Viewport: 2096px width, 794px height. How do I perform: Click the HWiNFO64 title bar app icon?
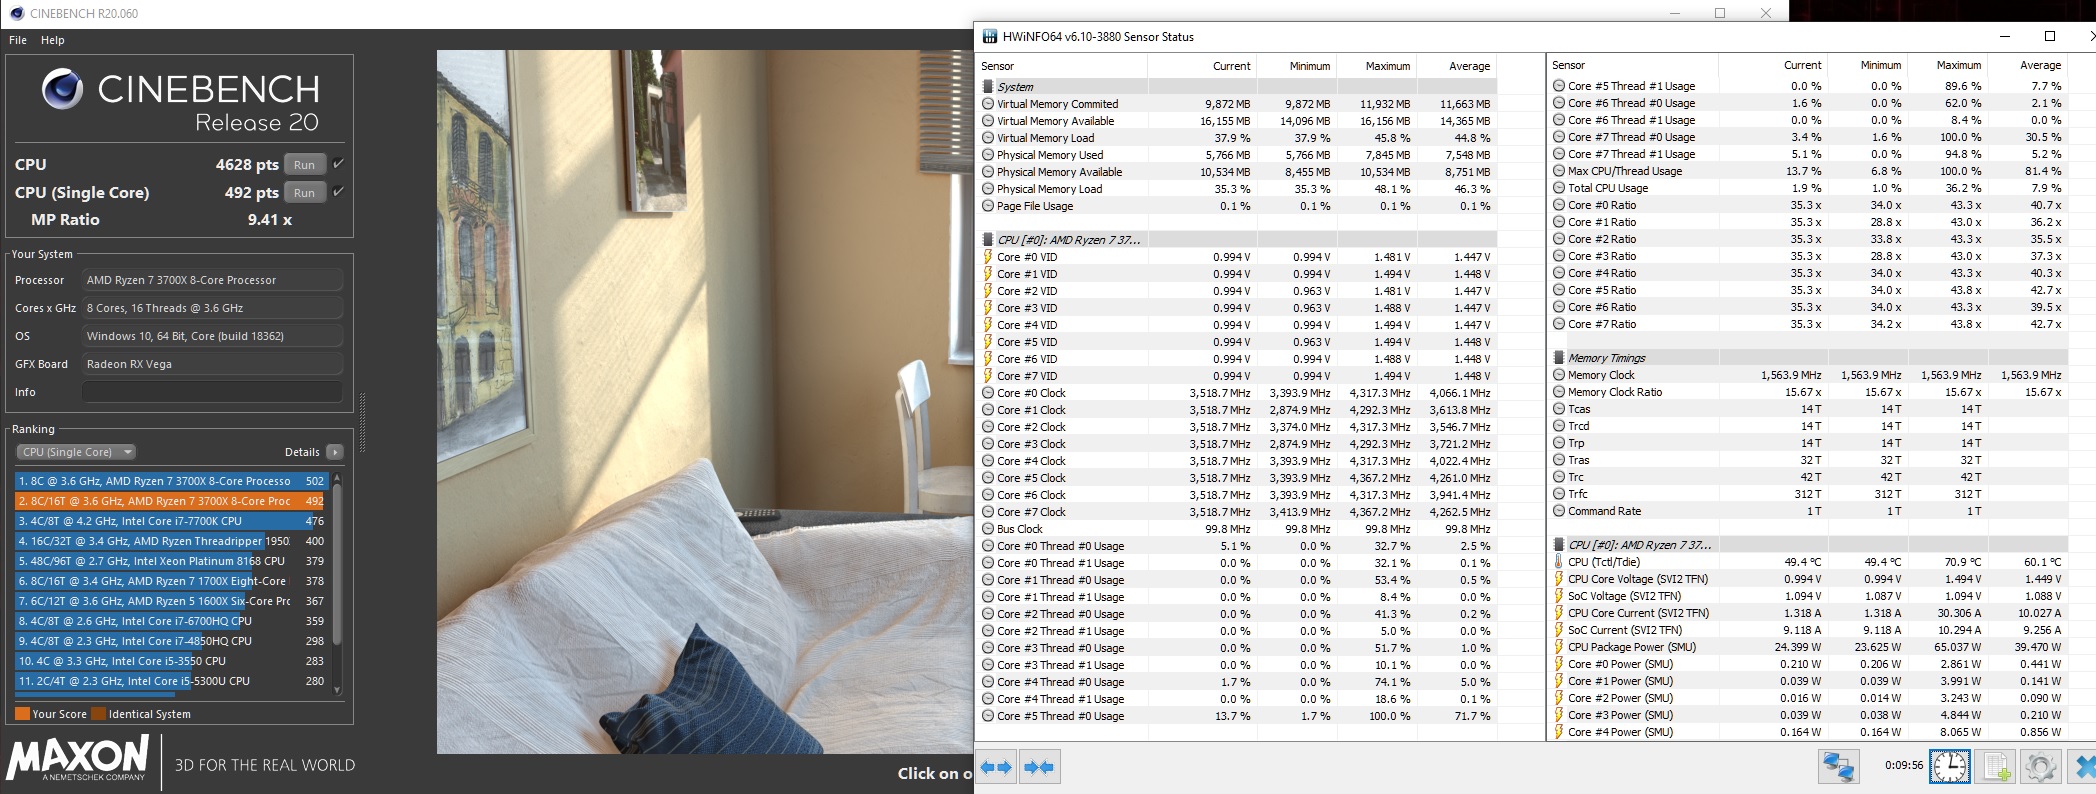pos(990,37)
